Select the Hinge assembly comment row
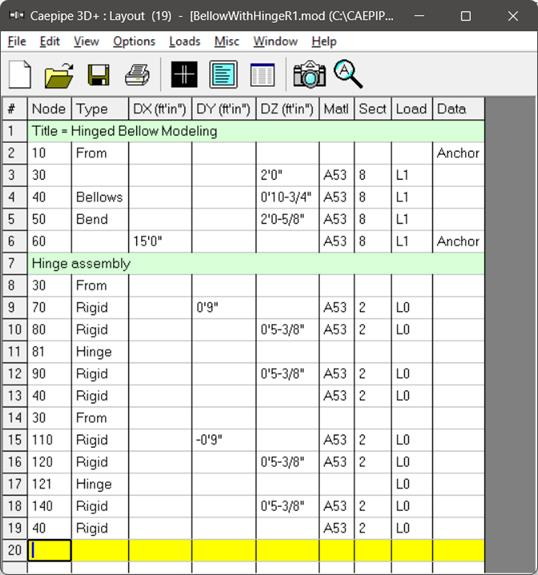 tap(256, 263)
